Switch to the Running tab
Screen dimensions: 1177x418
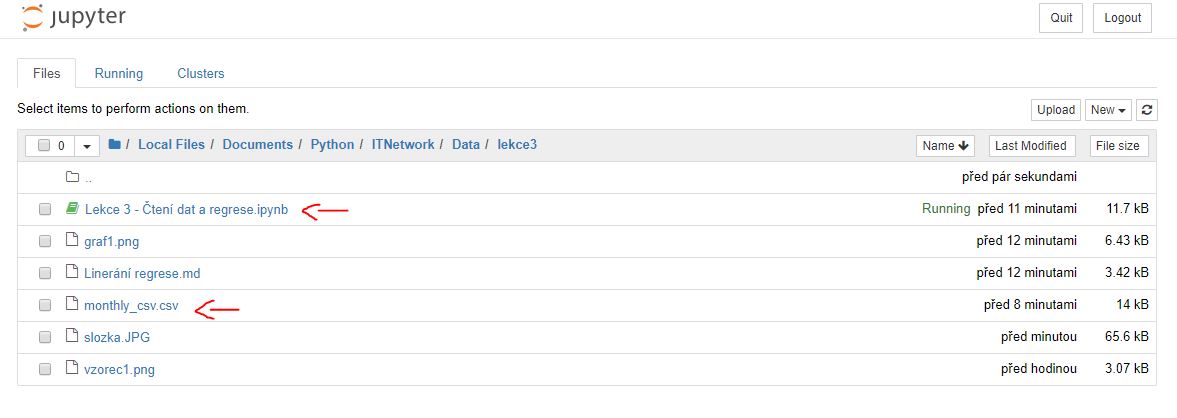(x=119, y=73)
